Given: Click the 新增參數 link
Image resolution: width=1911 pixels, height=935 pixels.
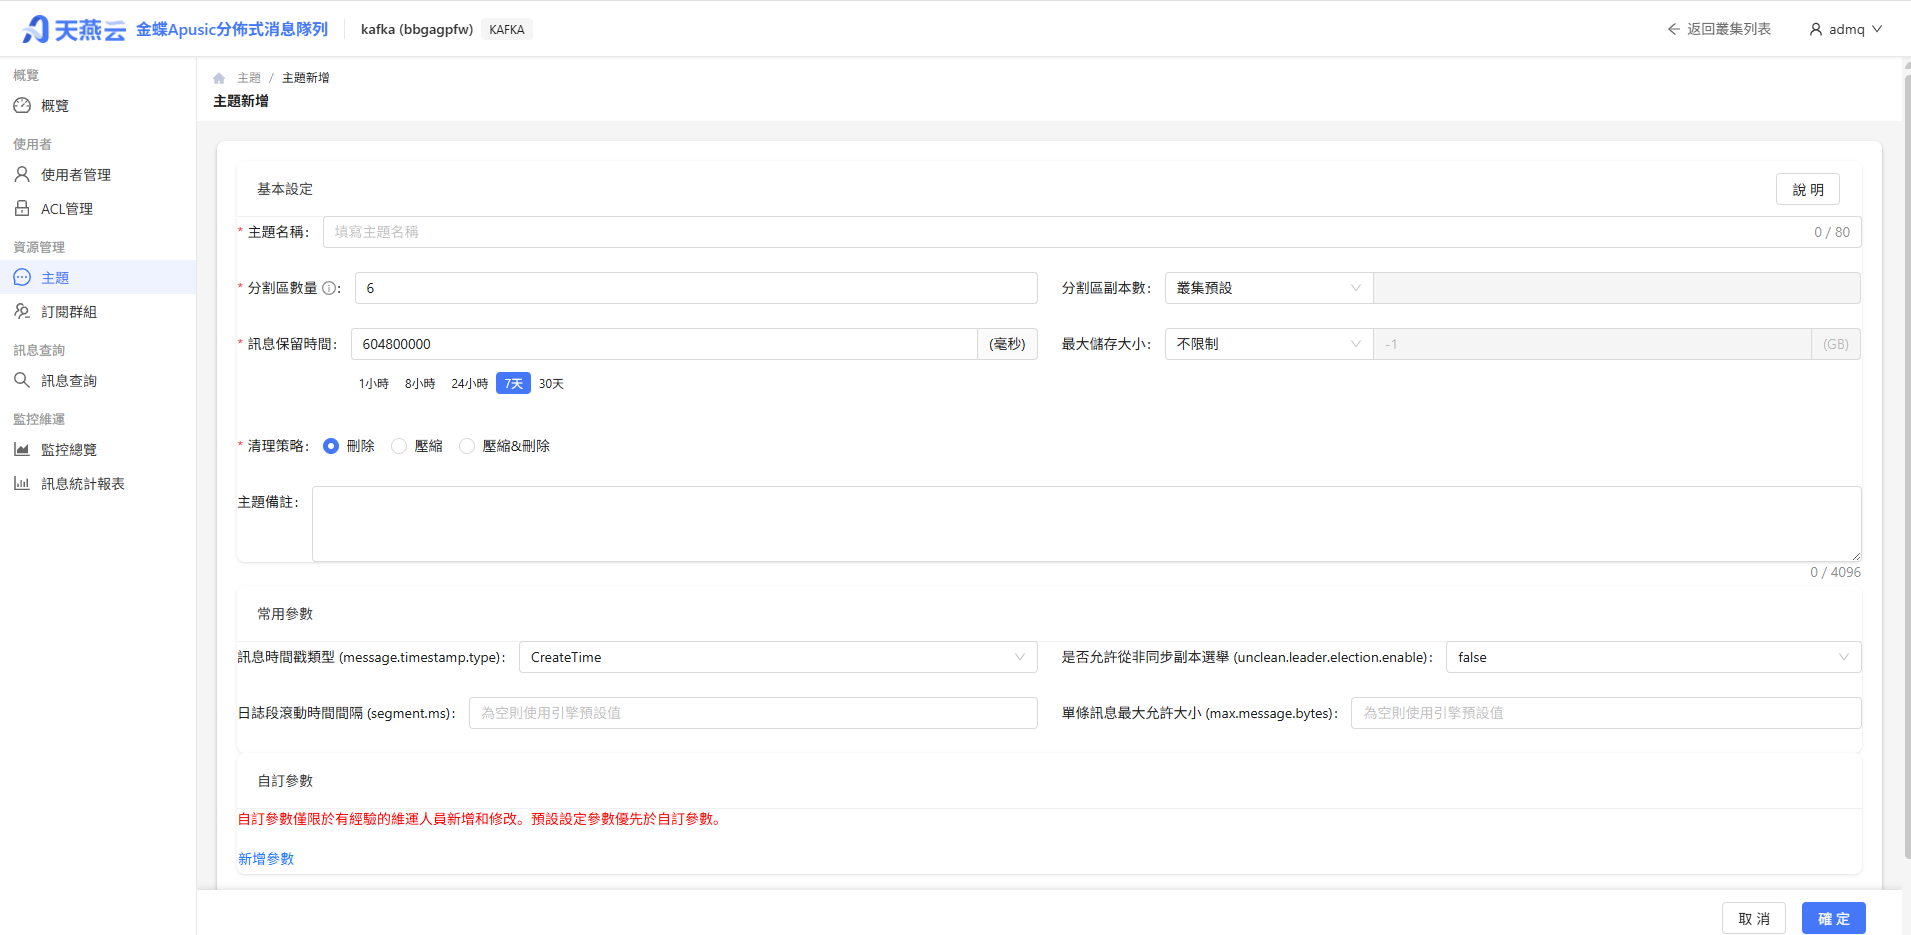Looking at the screenshot, I should pos(266,859).
